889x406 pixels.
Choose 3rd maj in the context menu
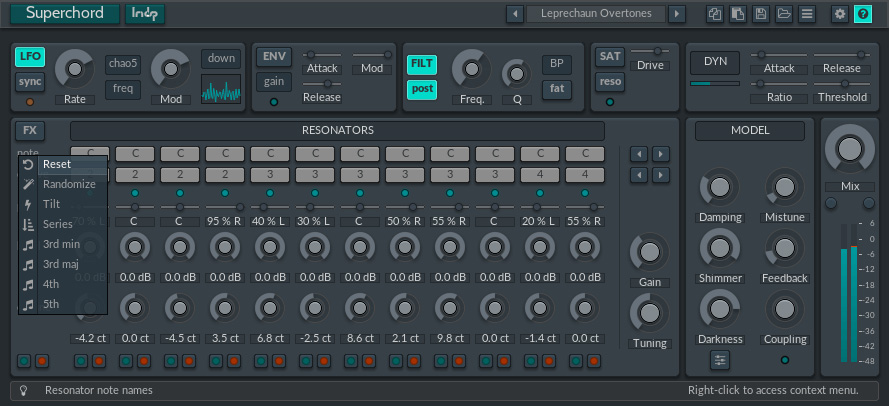tap(61, 264)
